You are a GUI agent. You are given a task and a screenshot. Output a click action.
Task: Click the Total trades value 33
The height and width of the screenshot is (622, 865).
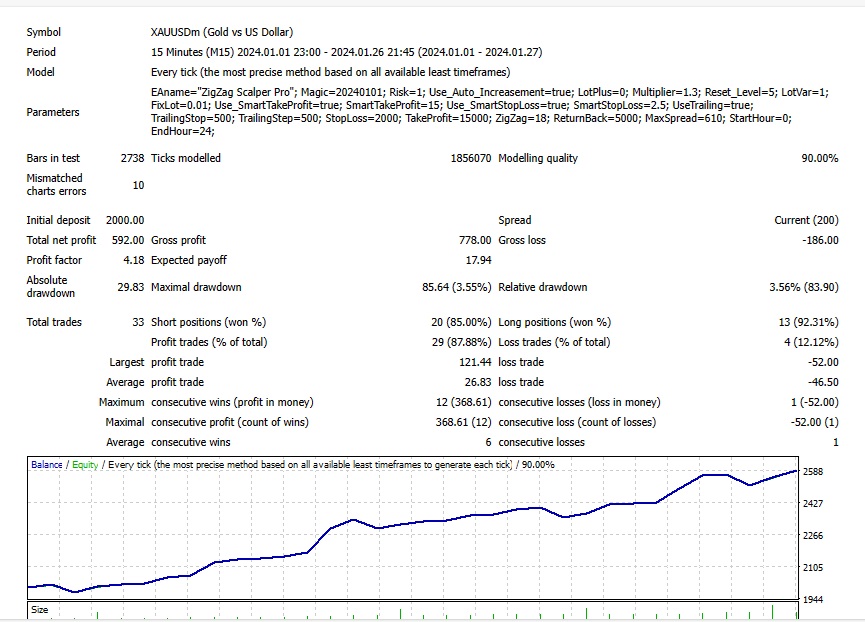click(x=138, y=323)
